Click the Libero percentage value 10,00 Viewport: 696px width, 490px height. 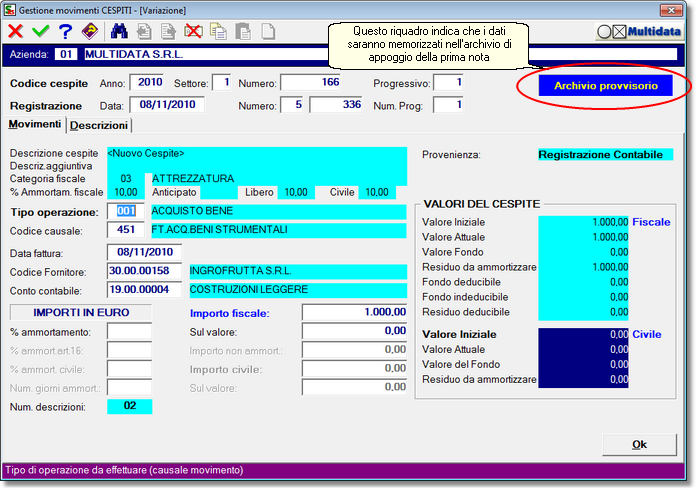point(296,192)
